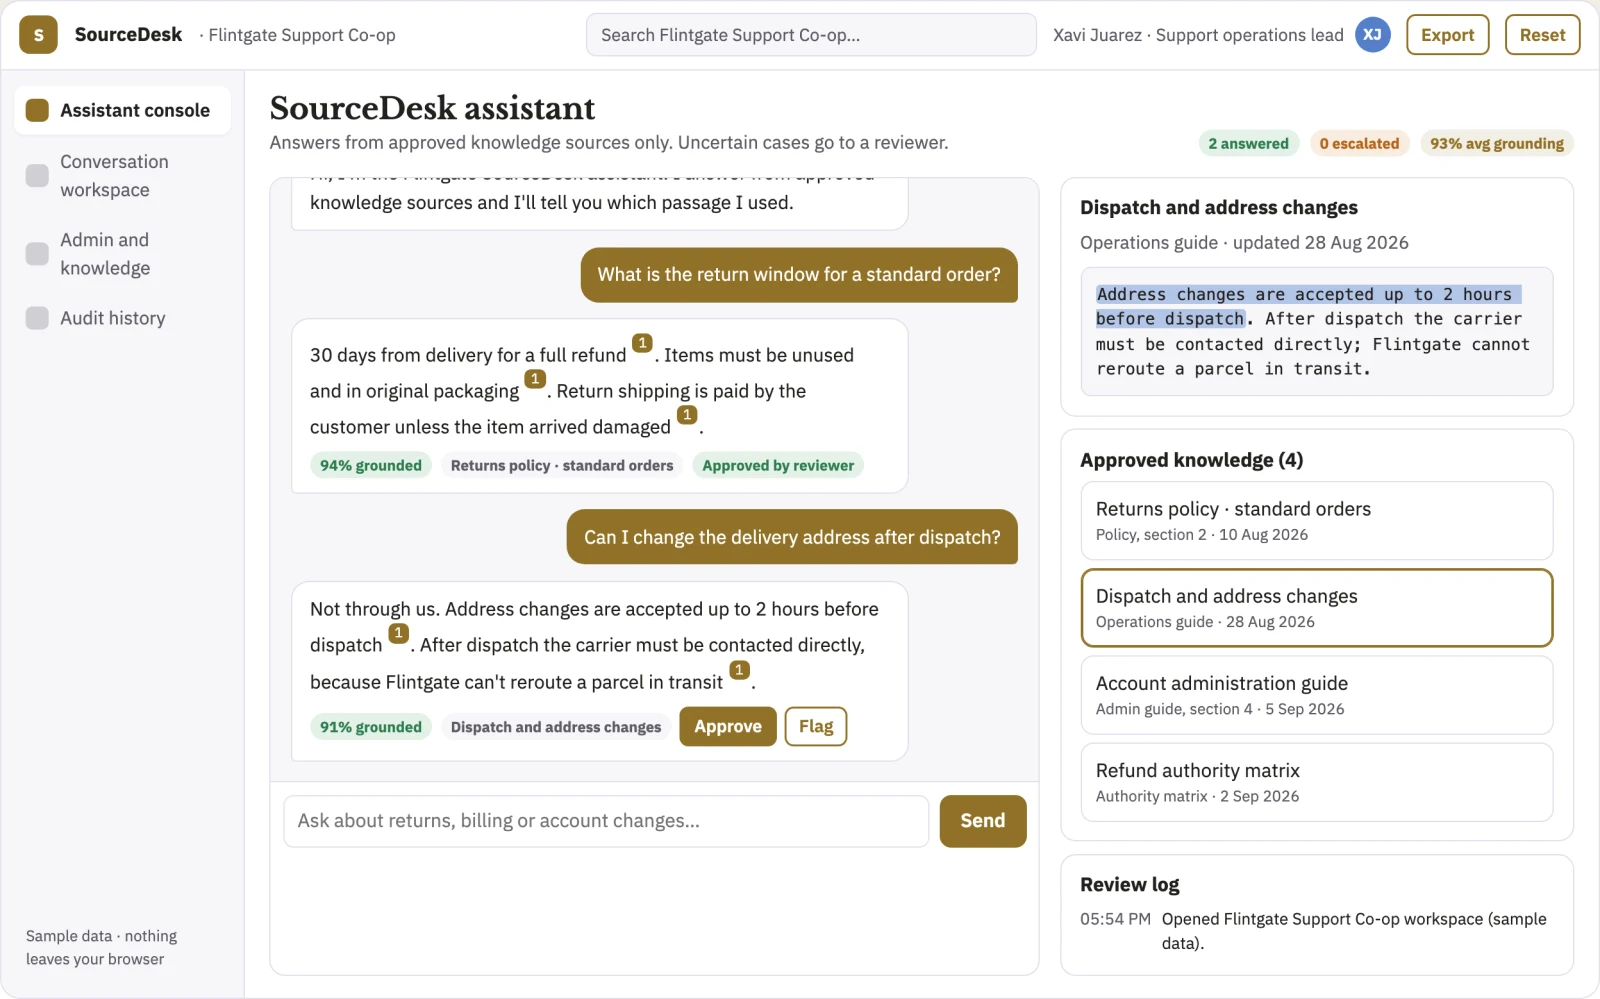Image resolution: width=1600 pixels, height=999 pixels.
Task: Approve the address change answer
Action: click(728, 727)
